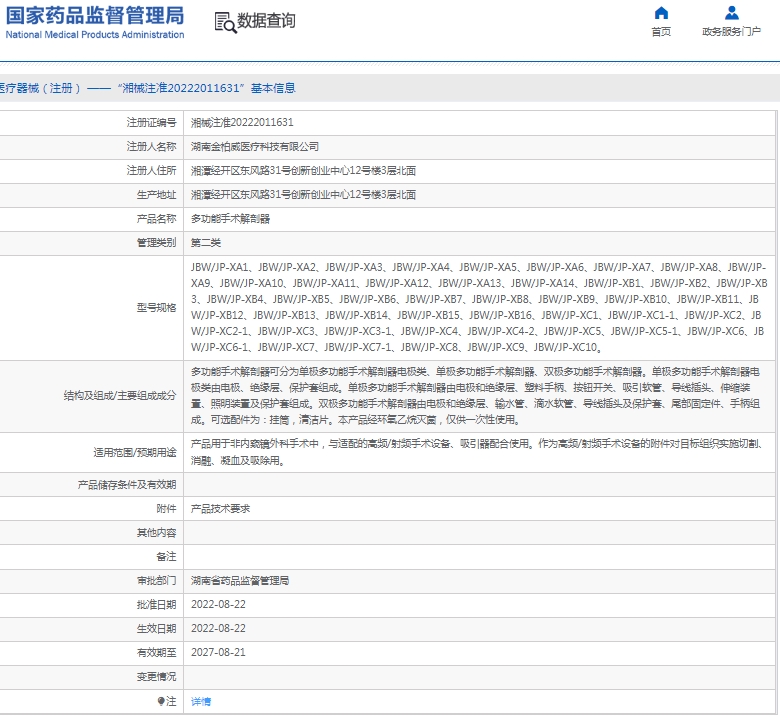Image resolution: width=780 pixels, height=717 pixels.
Task: Click the 适用范围/预期用途 description text
Action: coord(476,452)
